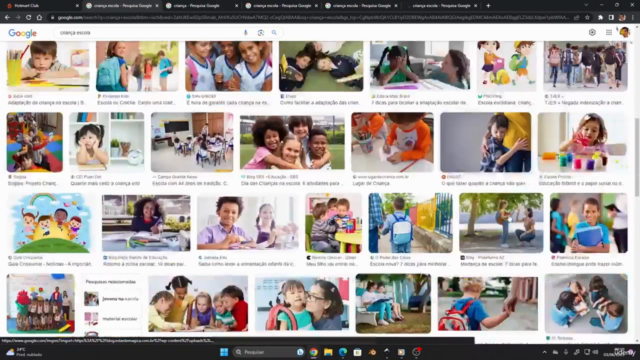Open the browser extensions puzzle icon
The width and height of the screenshot is (640, 360).
point(600,18)
